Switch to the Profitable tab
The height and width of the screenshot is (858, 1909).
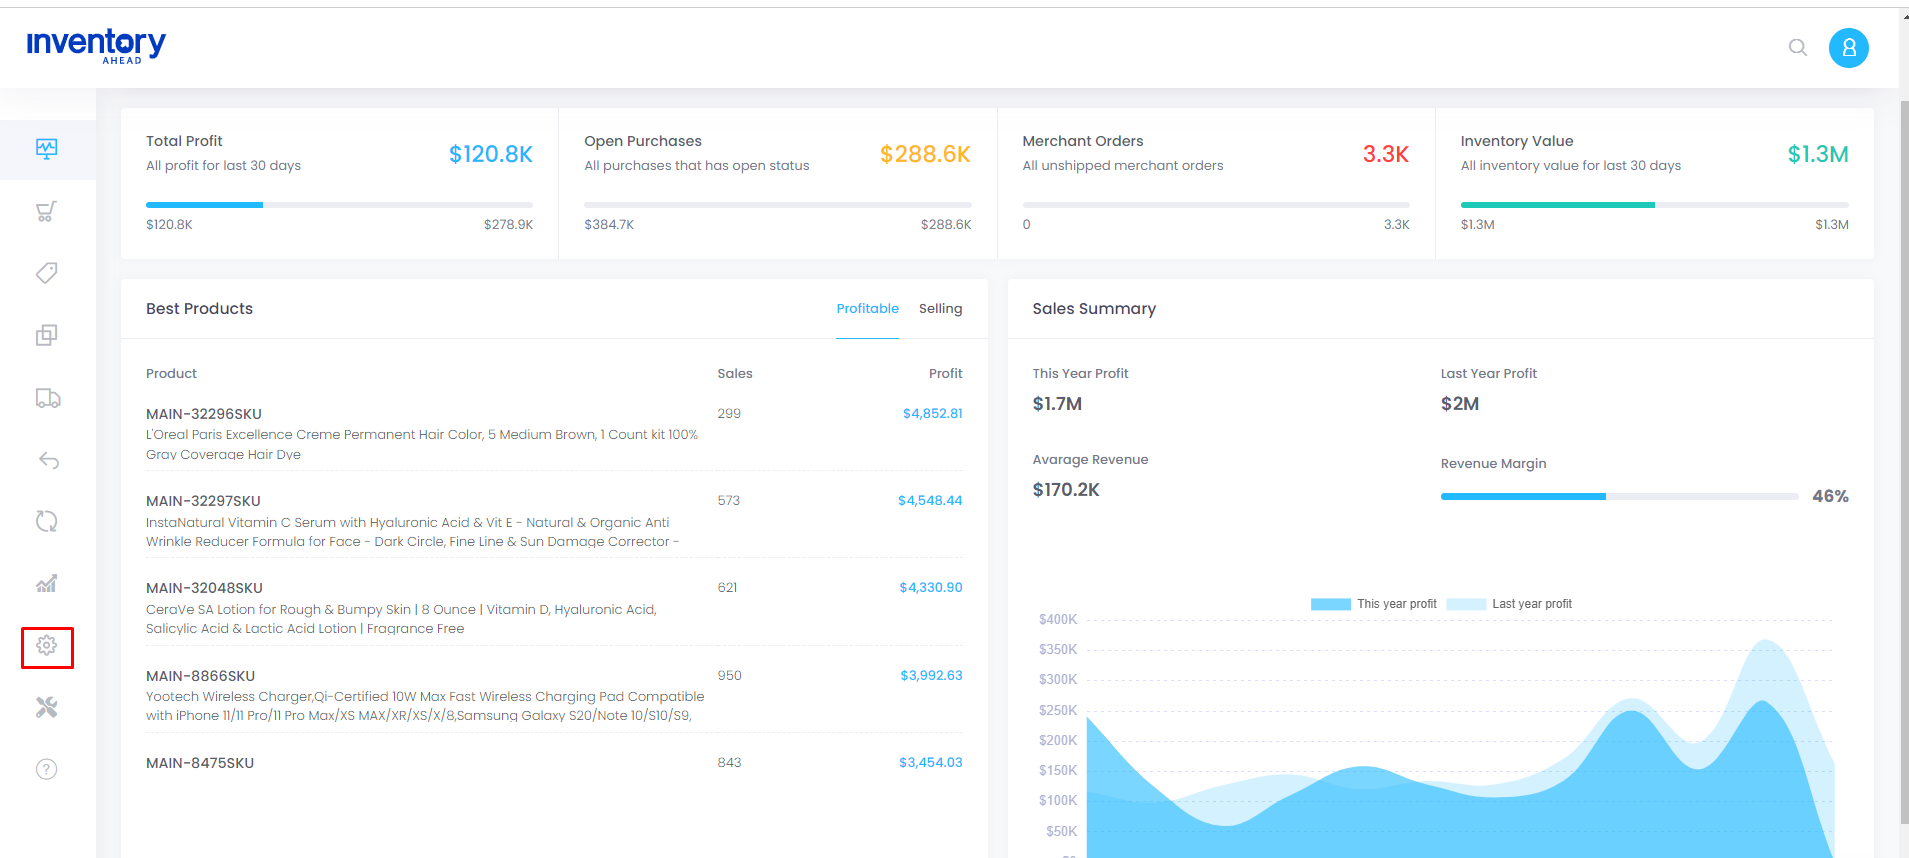[867, 309]
